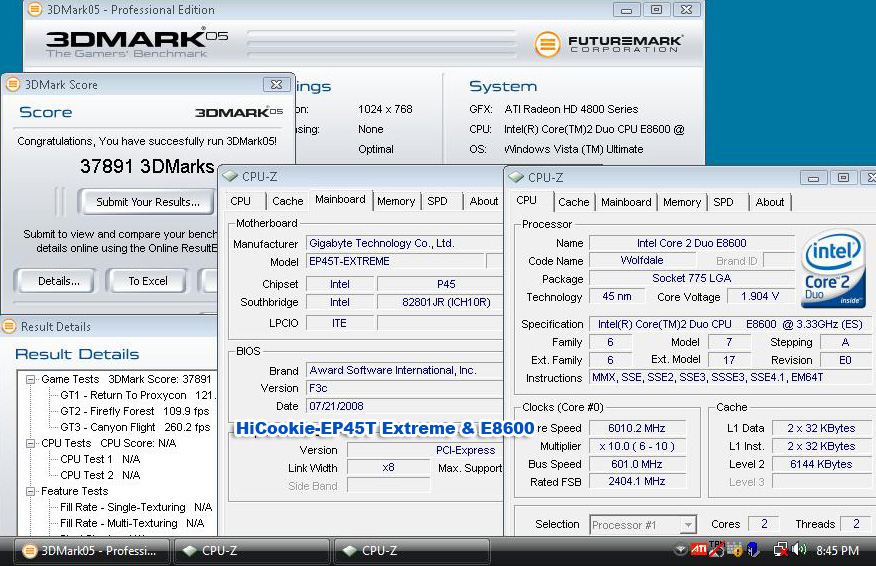Click the 601.0 MHz bus speed value
876x566 pixels.
click(637, 464)
